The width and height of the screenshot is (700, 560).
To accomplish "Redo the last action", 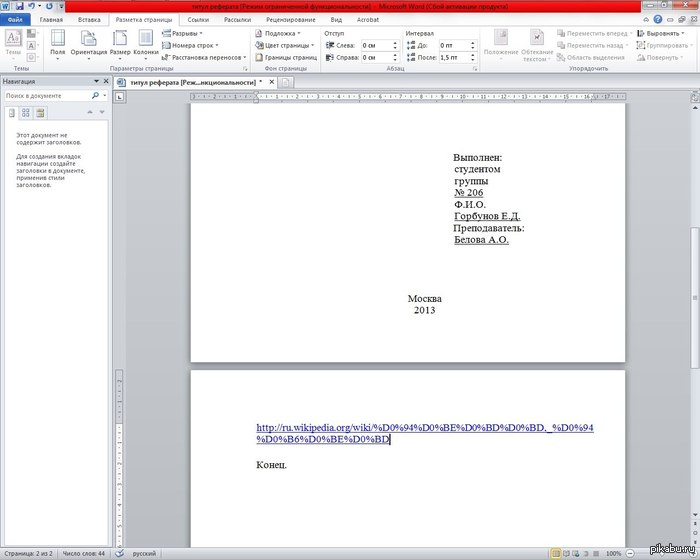I will click(49, 6).
